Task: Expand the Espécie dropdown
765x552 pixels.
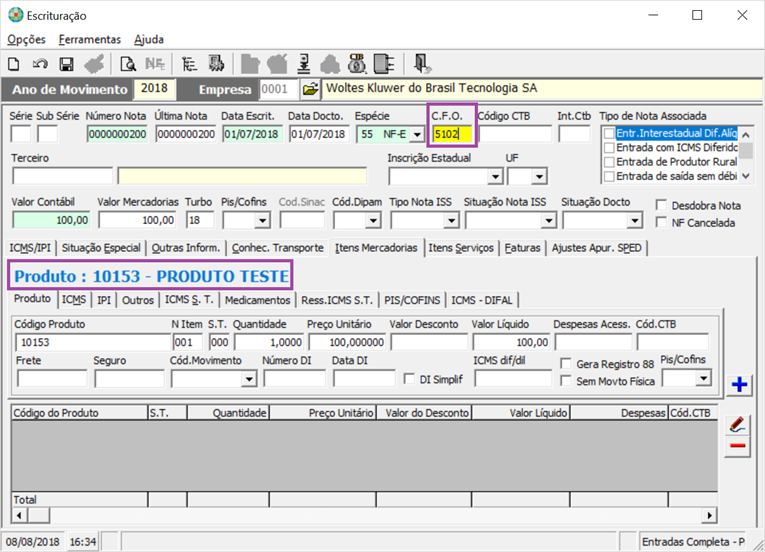Action: pos(416,134)
